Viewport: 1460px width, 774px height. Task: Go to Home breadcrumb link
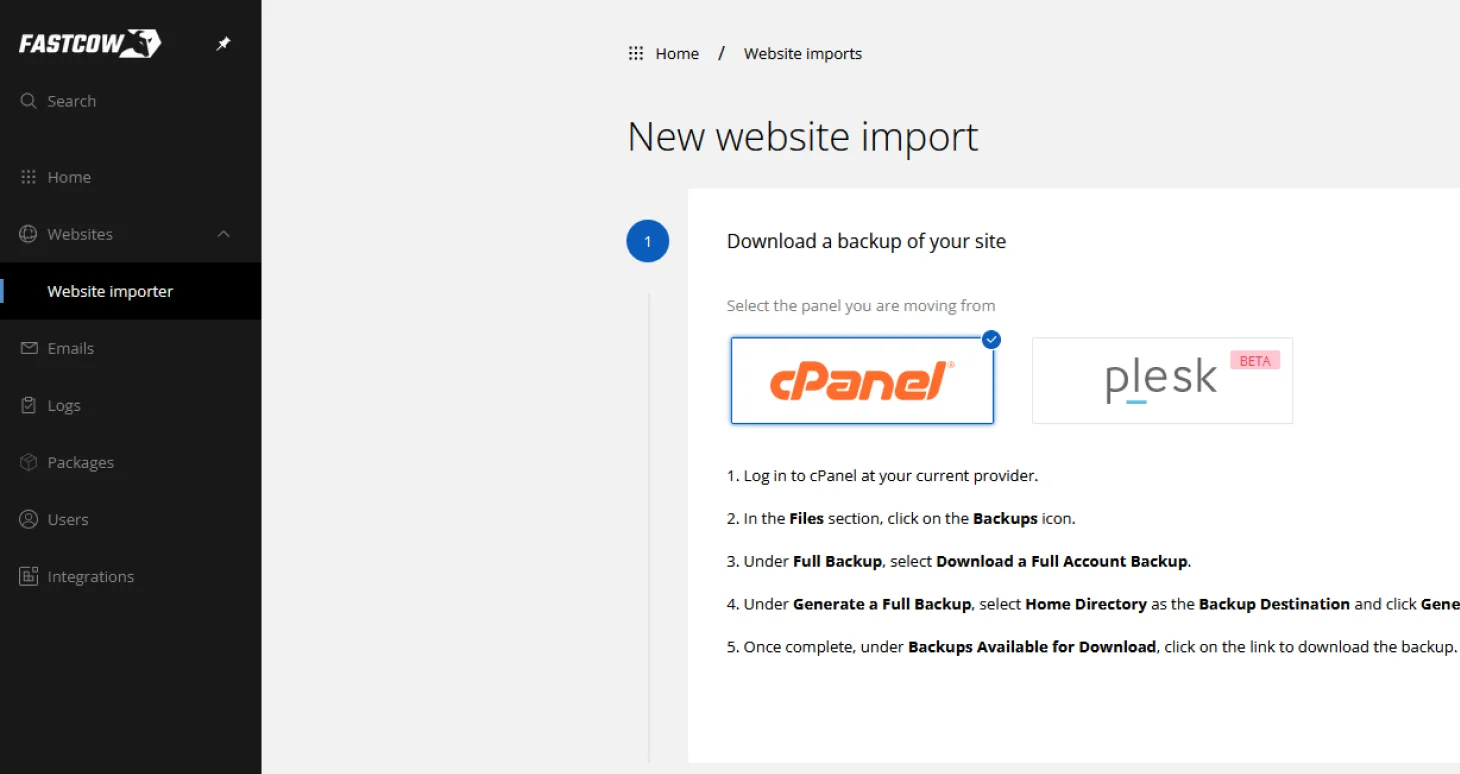(x=677, y=54)
